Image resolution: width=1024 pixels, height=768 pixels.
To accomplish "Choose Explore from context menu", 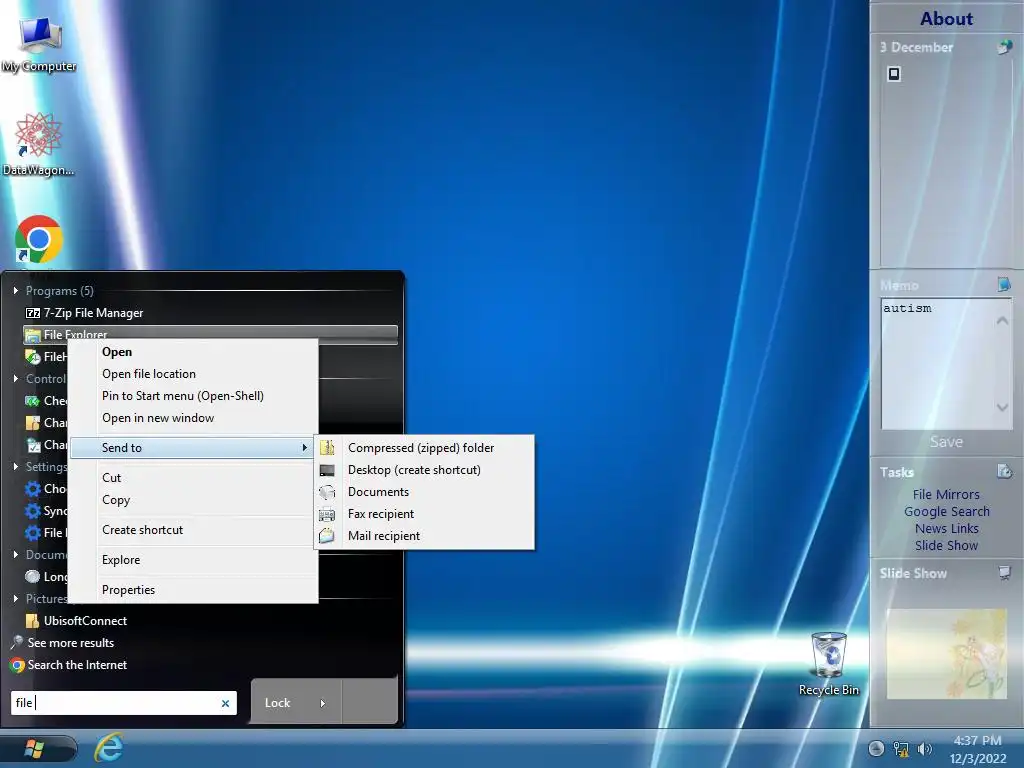I will (x=121, y=560).
